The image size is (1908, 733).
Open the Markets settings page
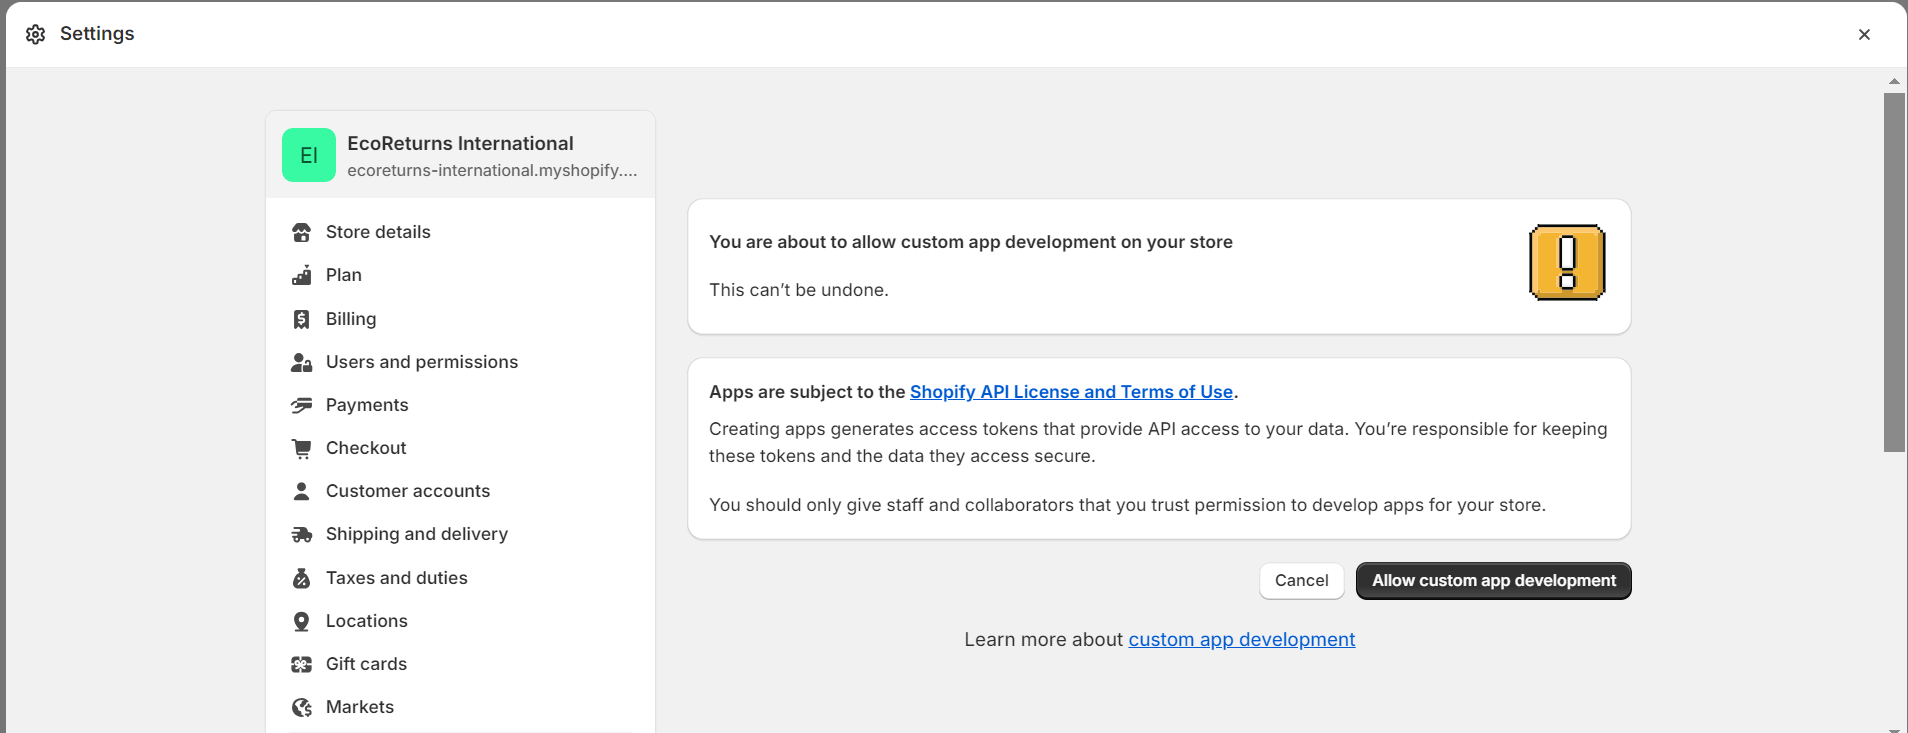tap(359, 707)
